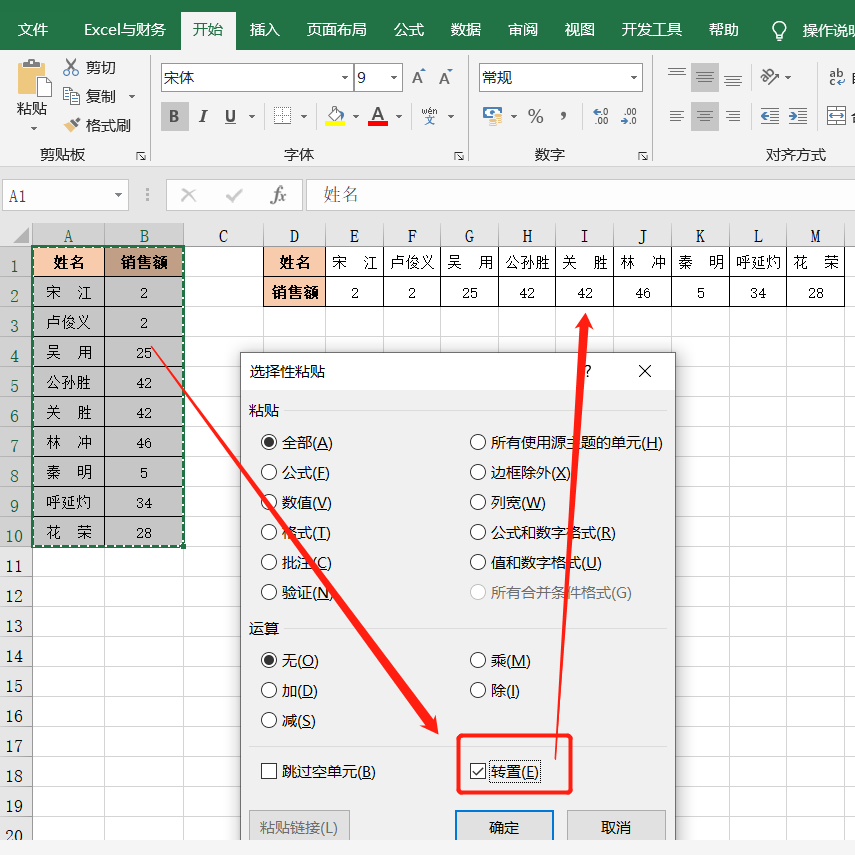Open the Paste button dropdown arrow
The height and width of the screenshot is (855, 855).
coord(34,129)
